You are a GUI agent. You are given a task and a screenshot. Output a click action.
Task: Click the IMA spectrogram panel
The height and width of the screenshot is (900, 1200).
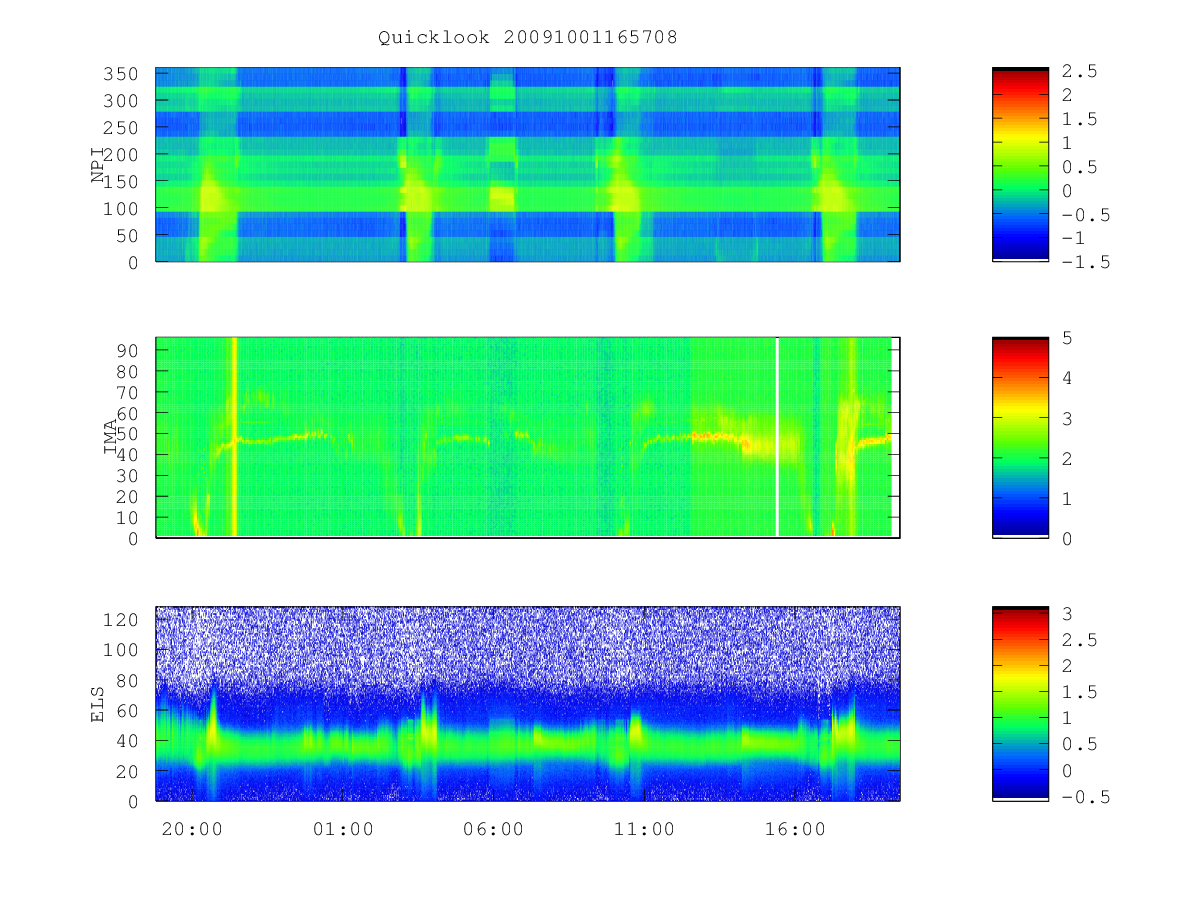528,437
